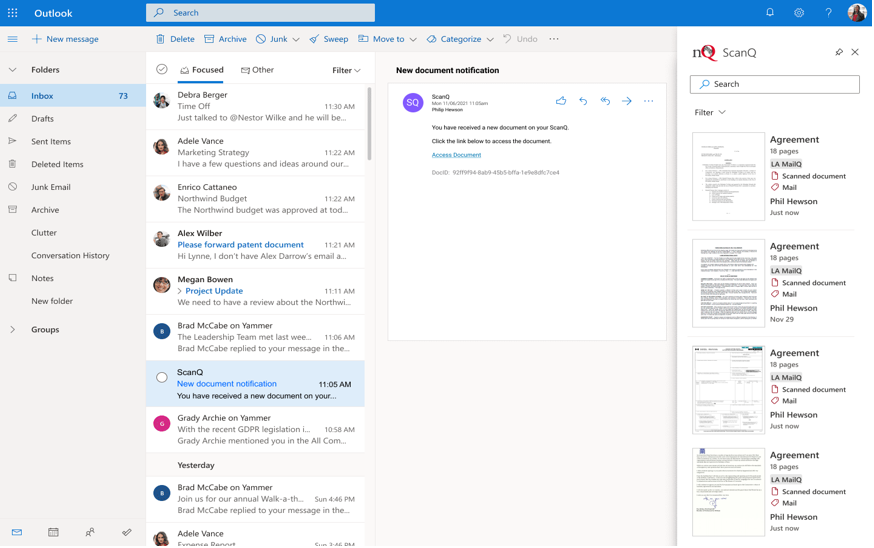The height and width of the screenshot is (548, 874).
Task: Open the app launcher grid icon
Action: coord(13,13)
